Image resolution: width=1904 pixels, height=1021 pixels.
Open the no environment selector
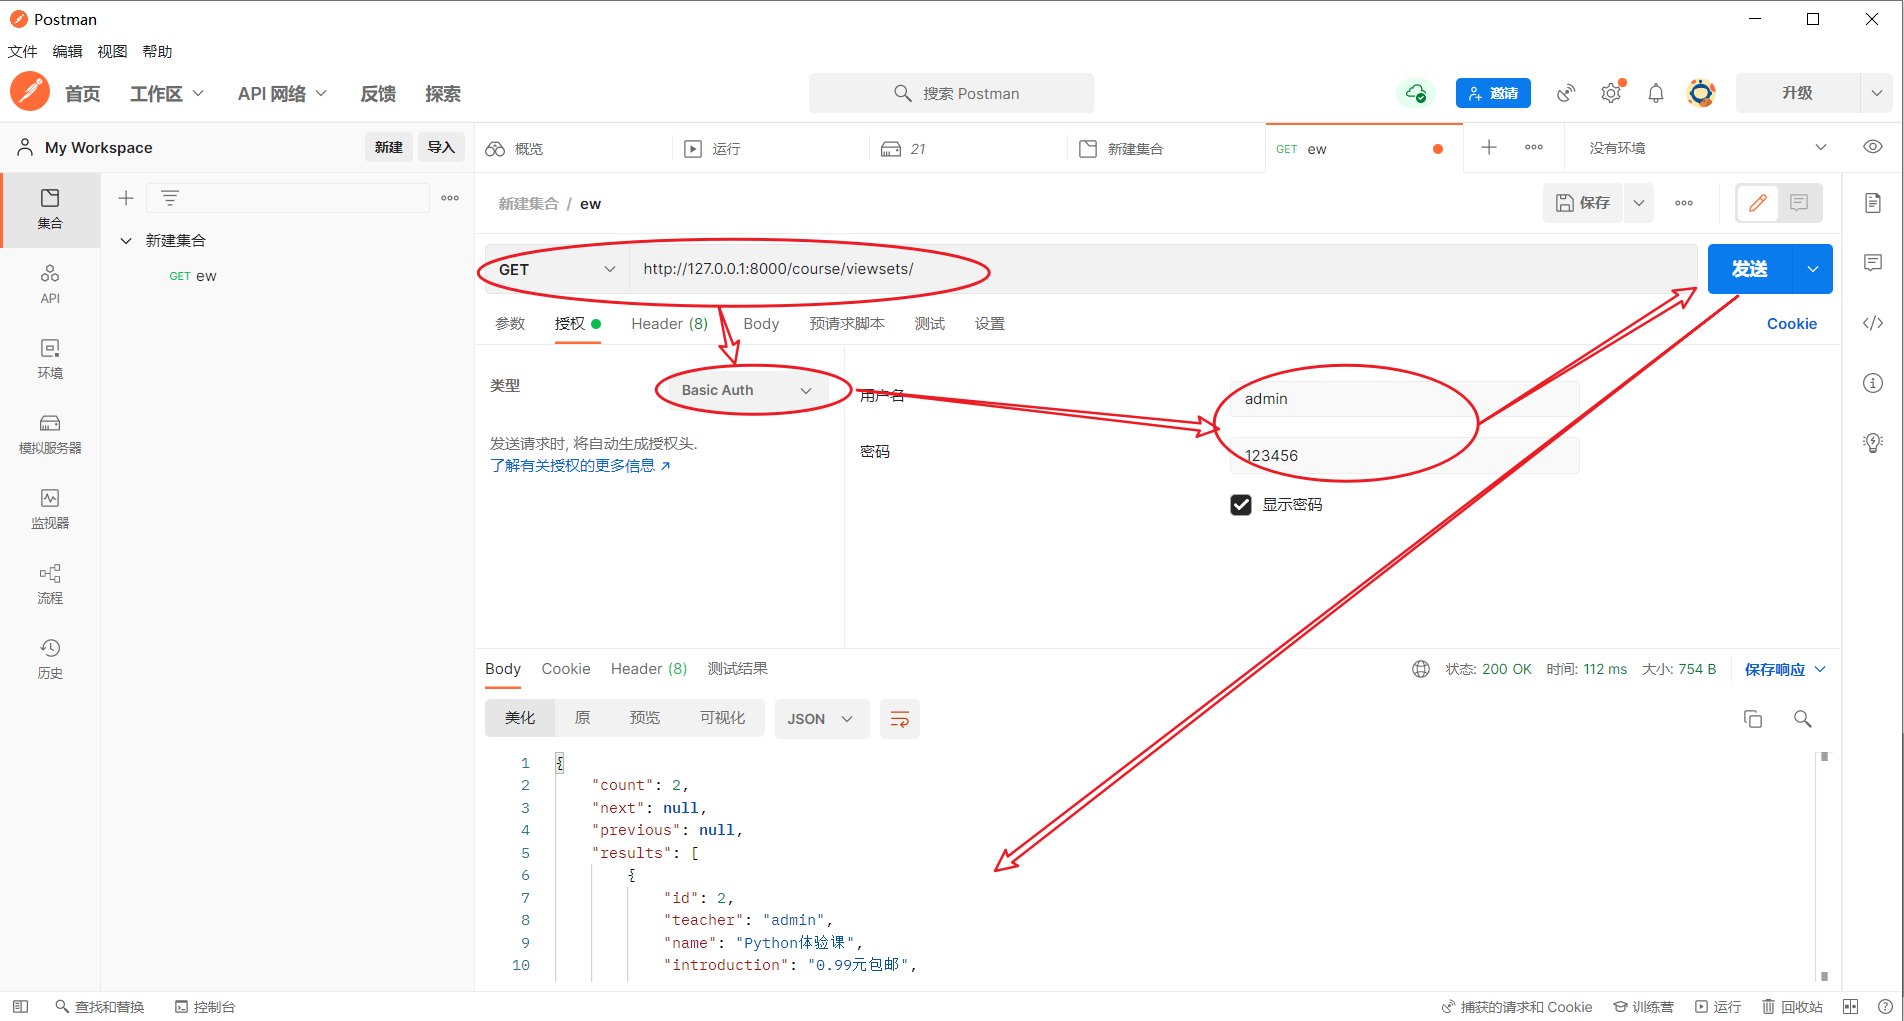point(1708,148)
